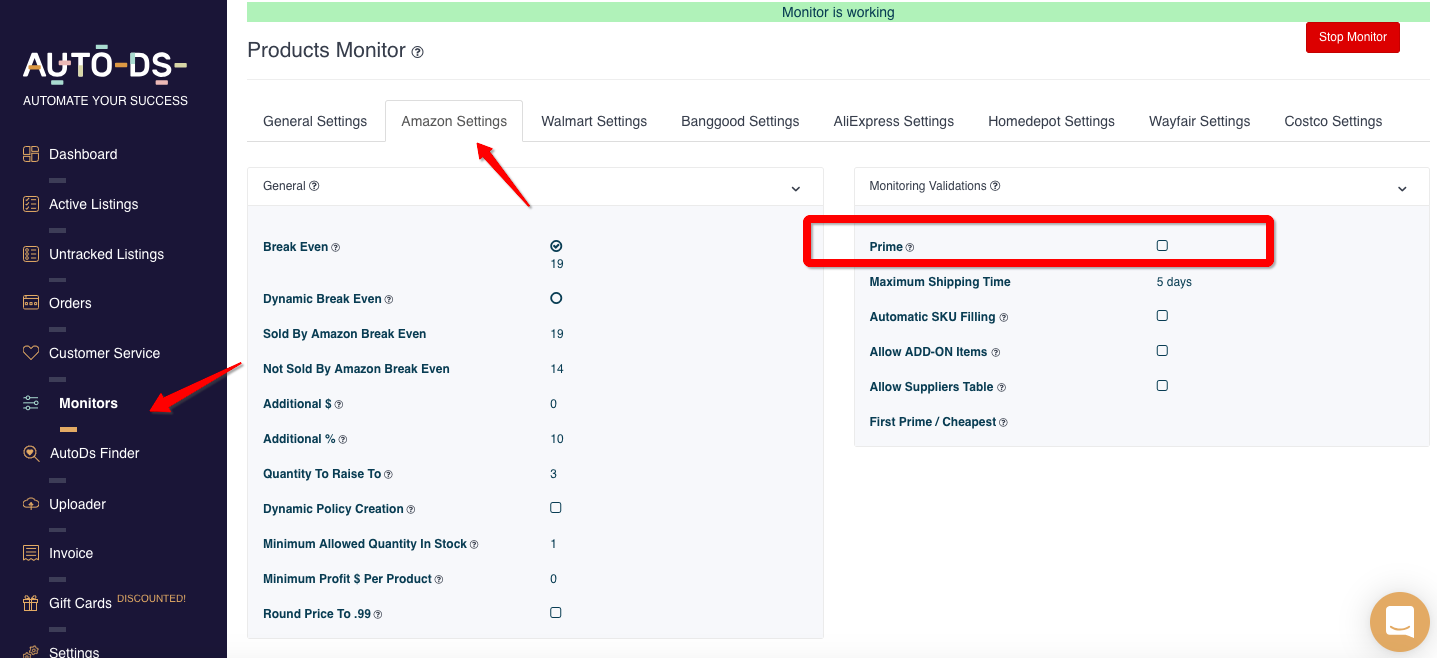Open the AliExpress Settings tab
Screen dimensions: 1437x658
click(894, 121)
